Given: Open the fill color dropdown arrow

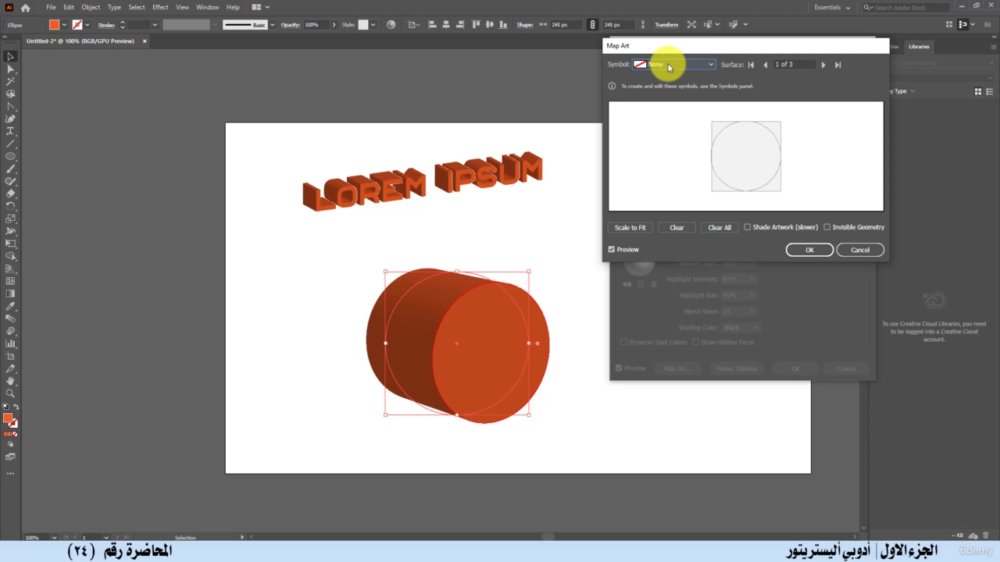Looking at the screenshot, I should point(64,25).
